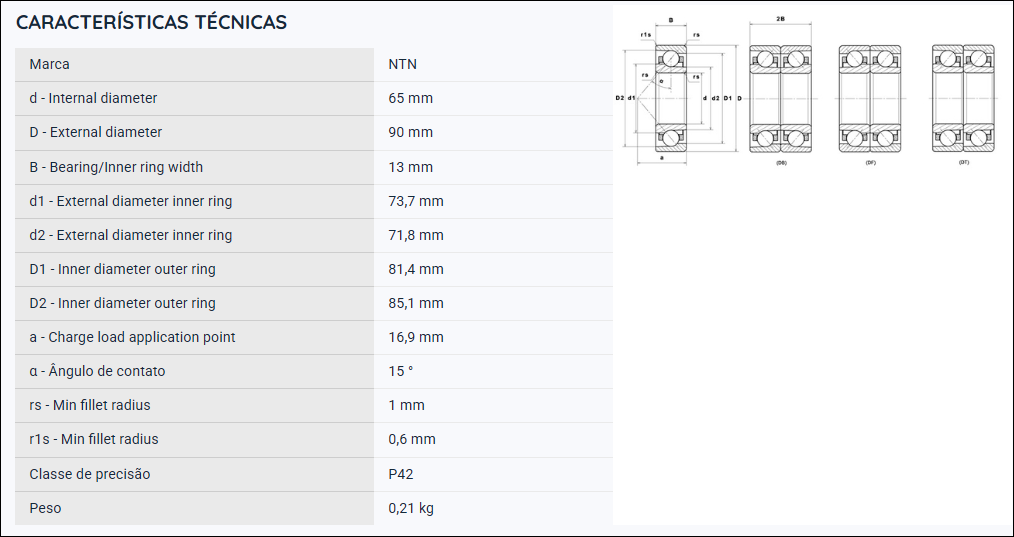
Task: Select the 0,6 mm value
Action: 412,439
